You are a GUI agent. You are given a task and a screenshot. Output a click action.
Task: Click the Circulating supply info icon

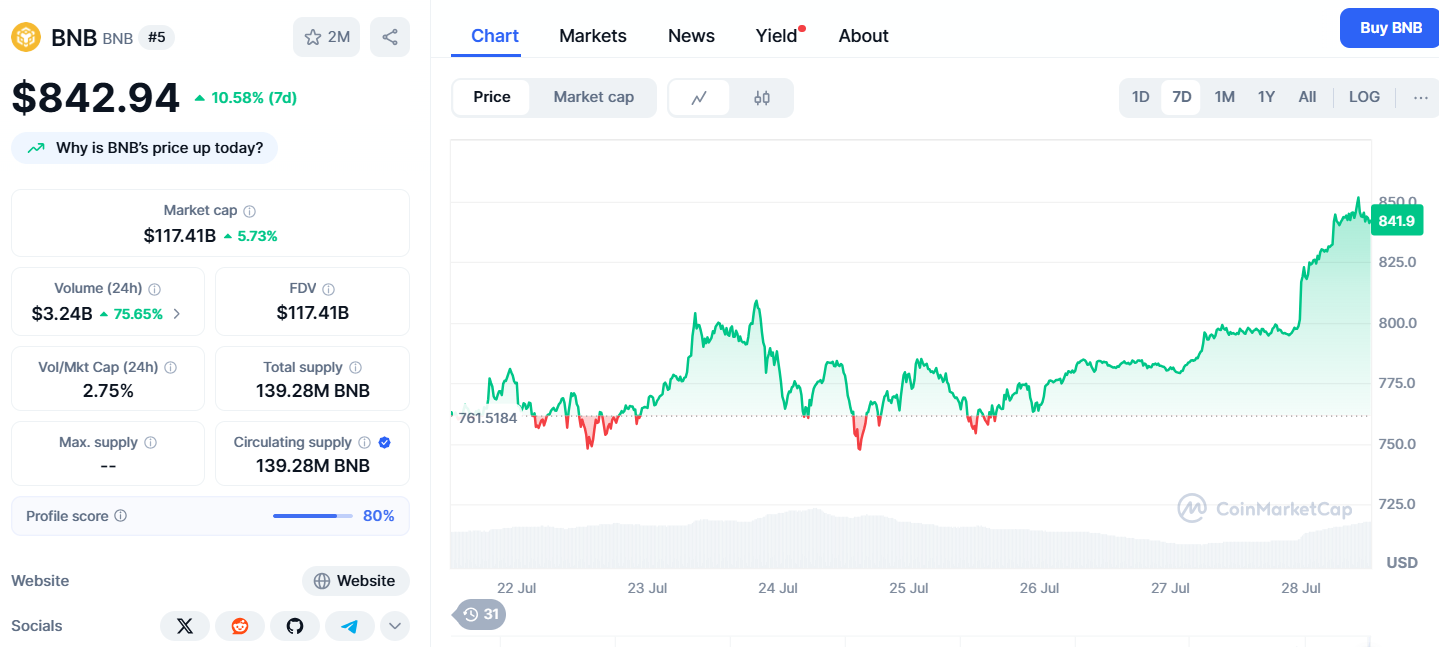click(364, 442)
